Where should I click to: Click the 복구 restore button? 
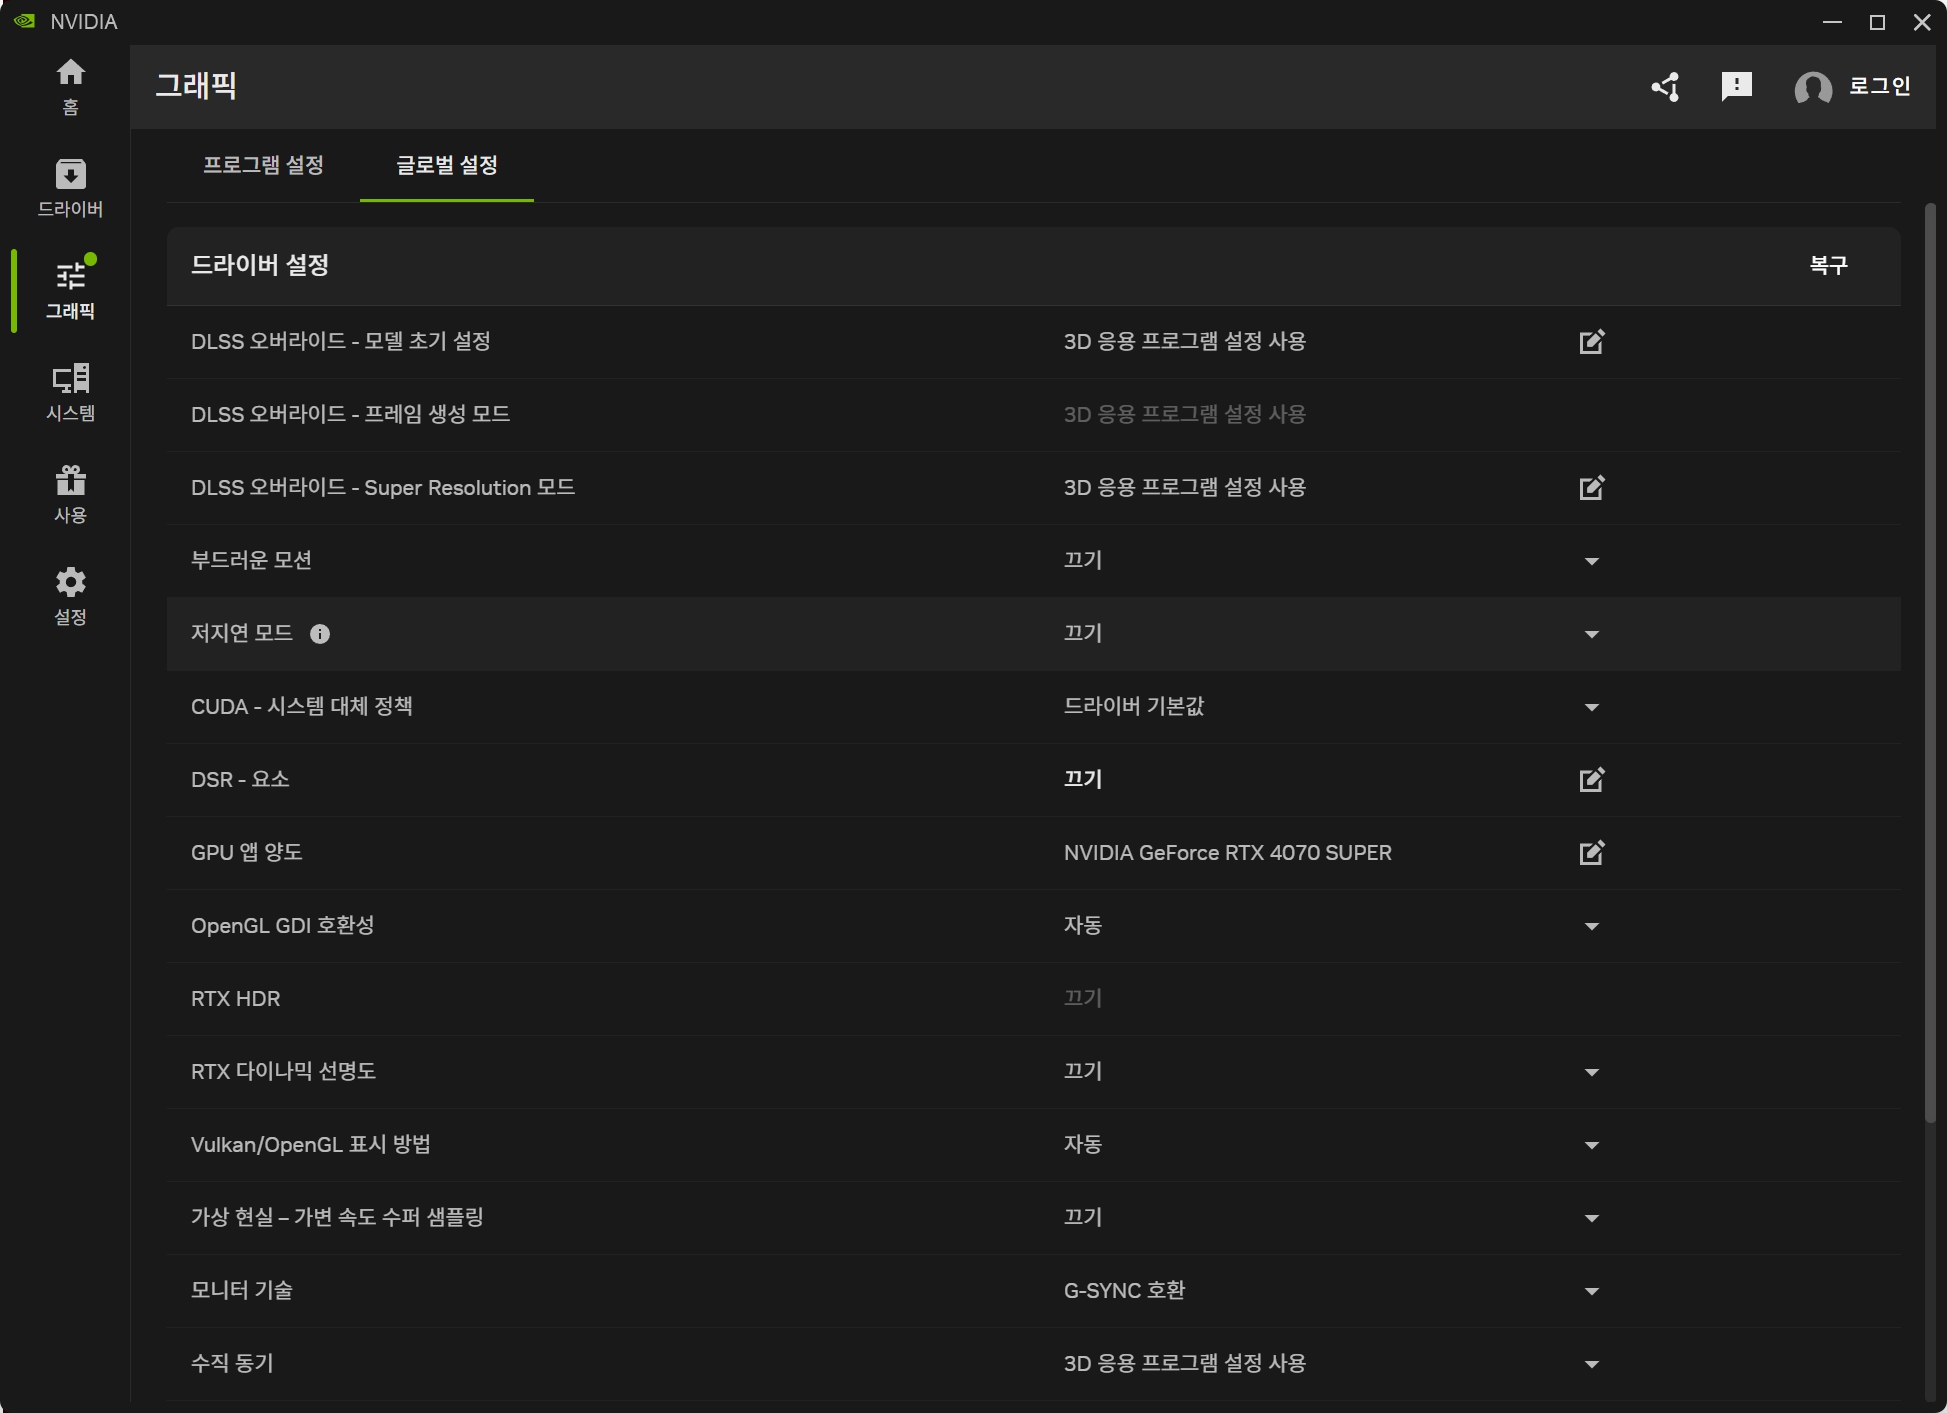(x=1828, y=265)
